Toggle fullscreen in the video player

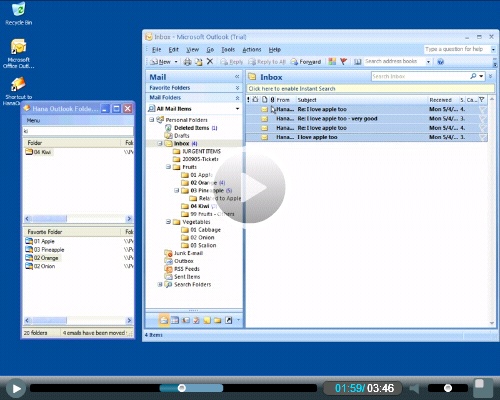(x=482, y=388)
